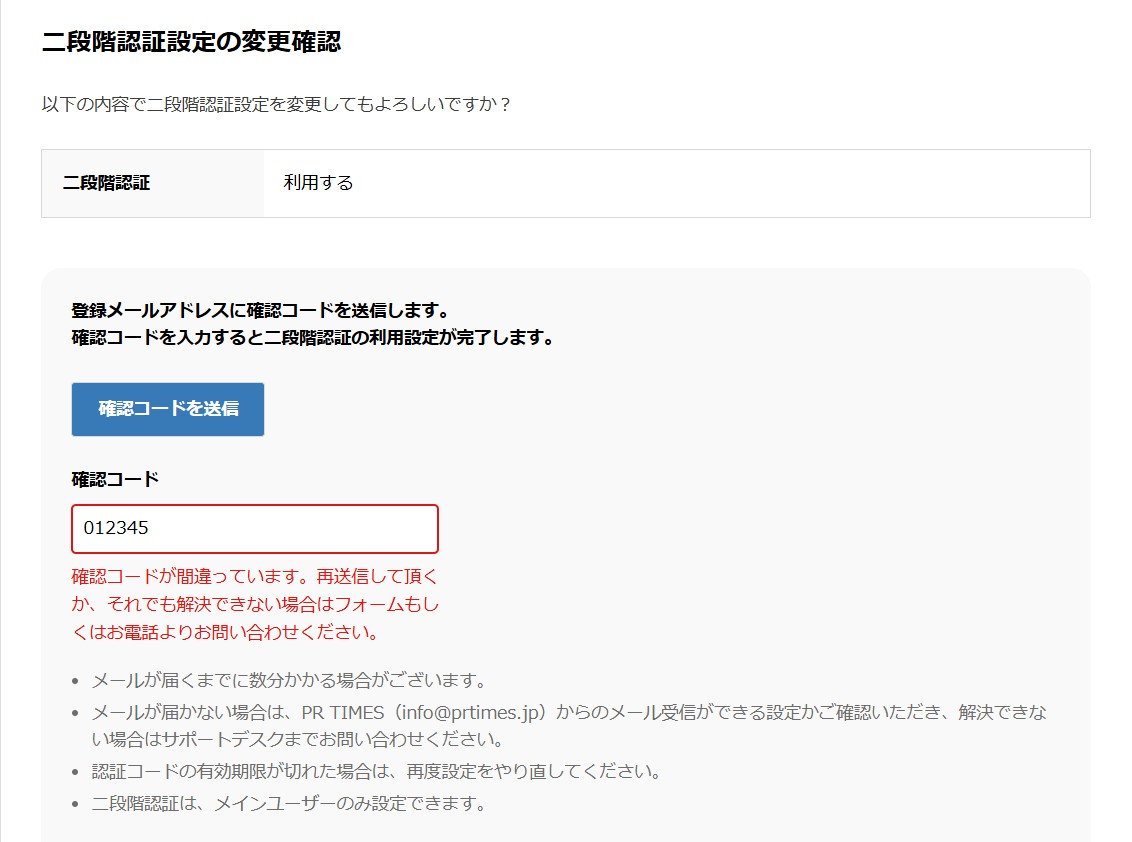The width and height of the screenshot is (1132, 842).
Task: Click the PR TIMES text in notes
Action: [x=343, y=713]
